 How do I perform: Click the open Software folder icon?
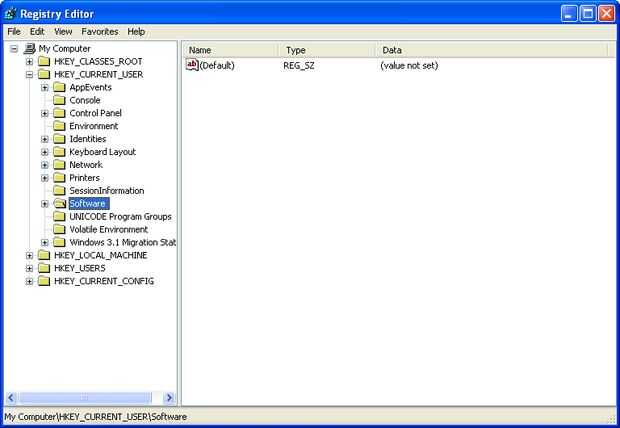coord(60,203)
